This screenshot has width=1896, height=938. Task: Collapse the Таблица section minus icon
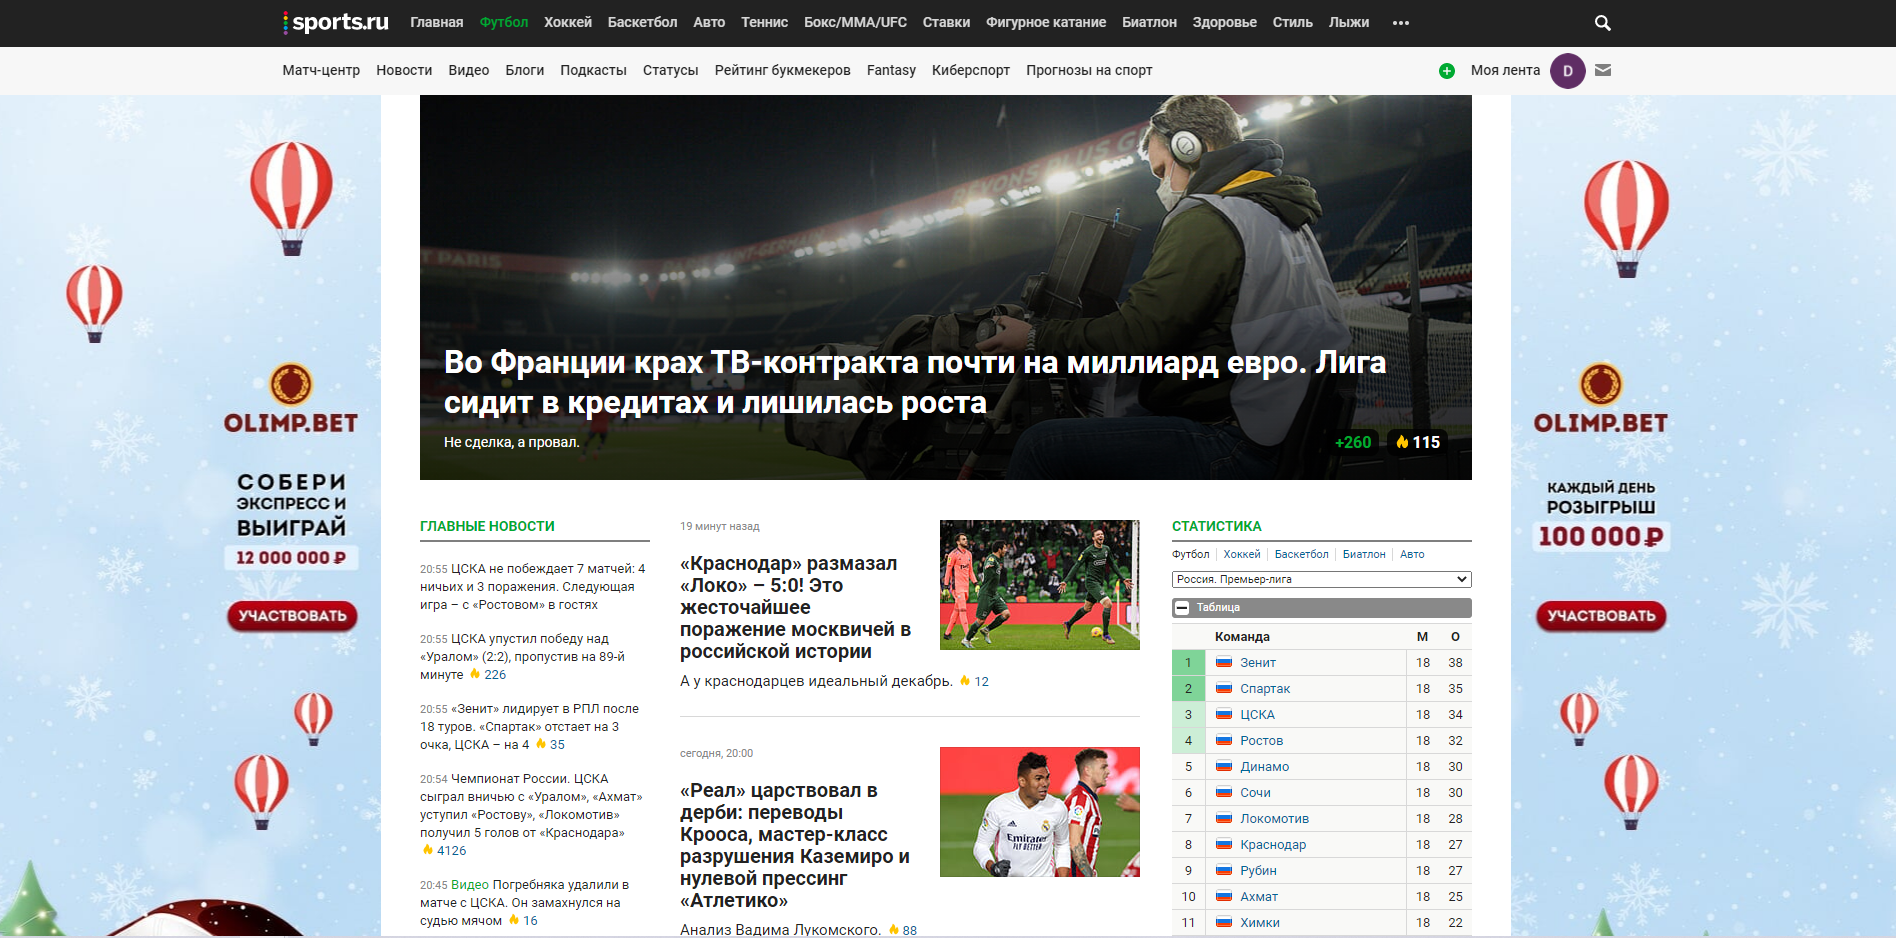[x=1182, y=607]
